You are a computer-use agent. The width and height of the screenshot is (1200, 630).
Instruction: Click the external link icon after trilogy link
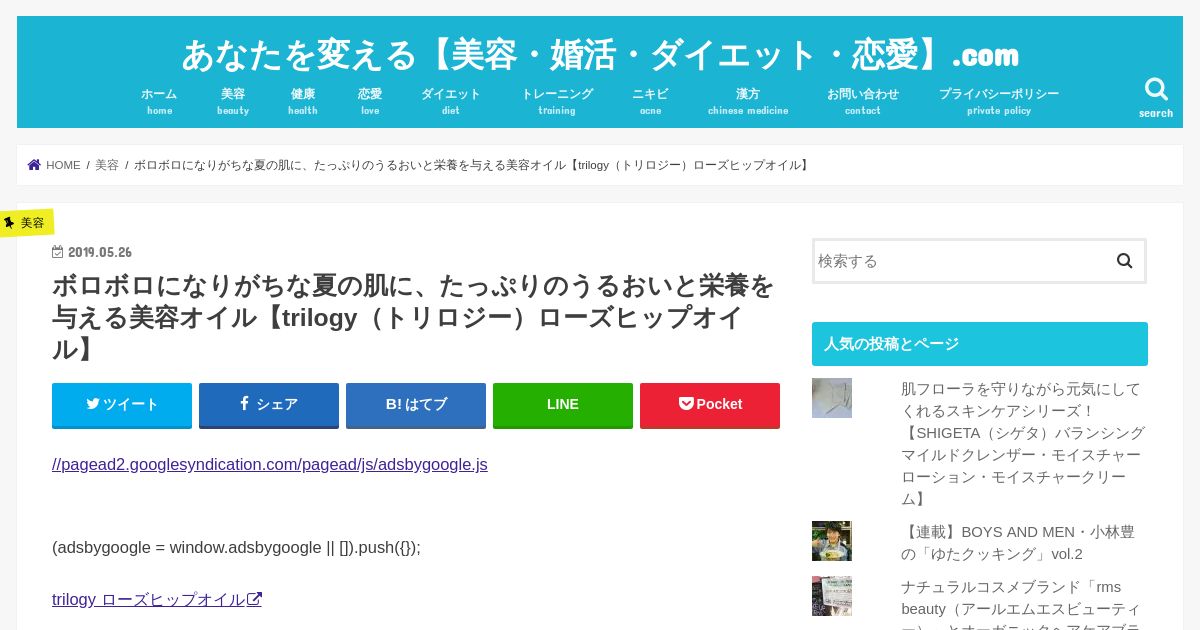[255, 599]
